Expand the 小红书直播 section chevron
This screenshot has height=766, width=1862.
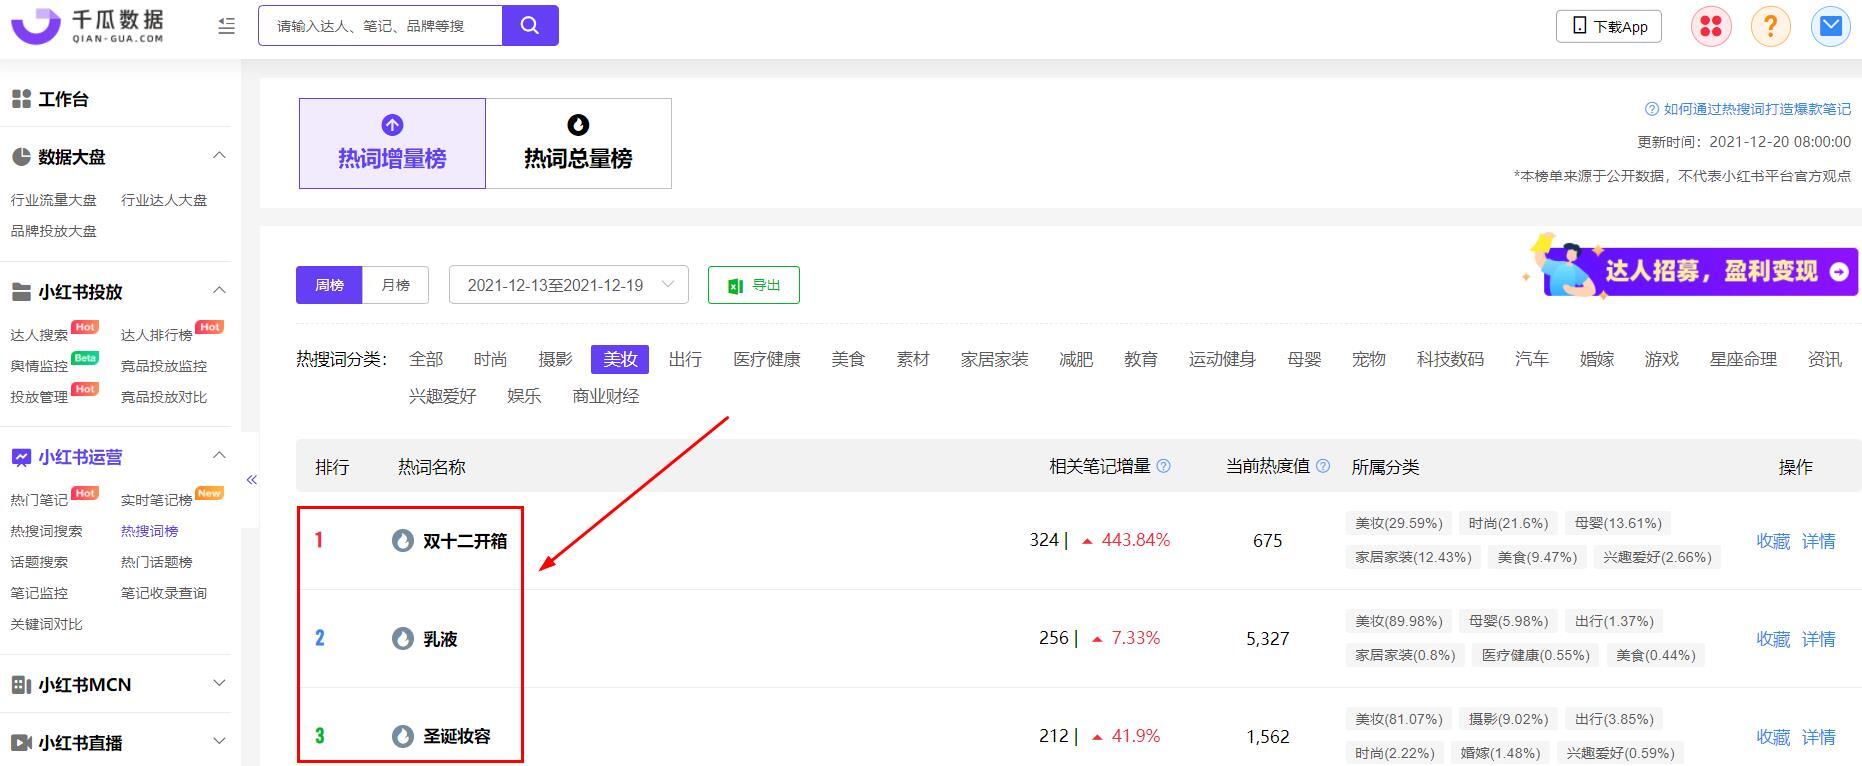(219, 742)
